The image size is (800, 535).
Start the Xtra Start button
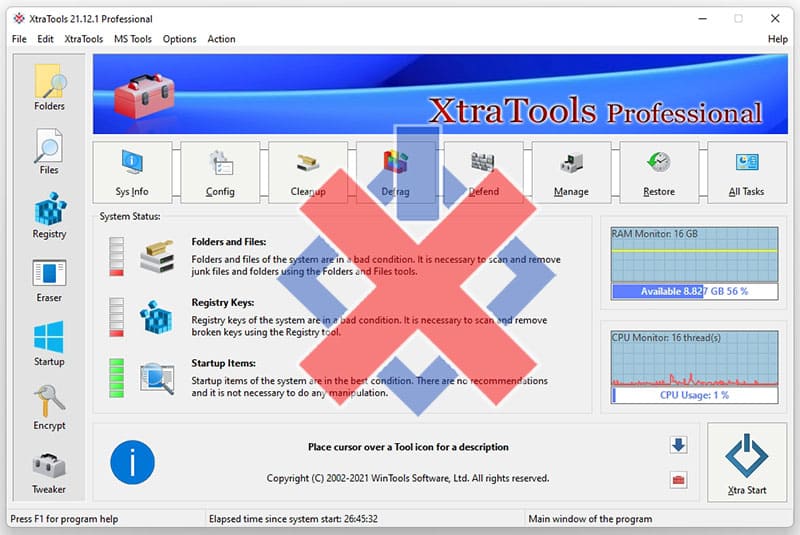coord(746,462)
